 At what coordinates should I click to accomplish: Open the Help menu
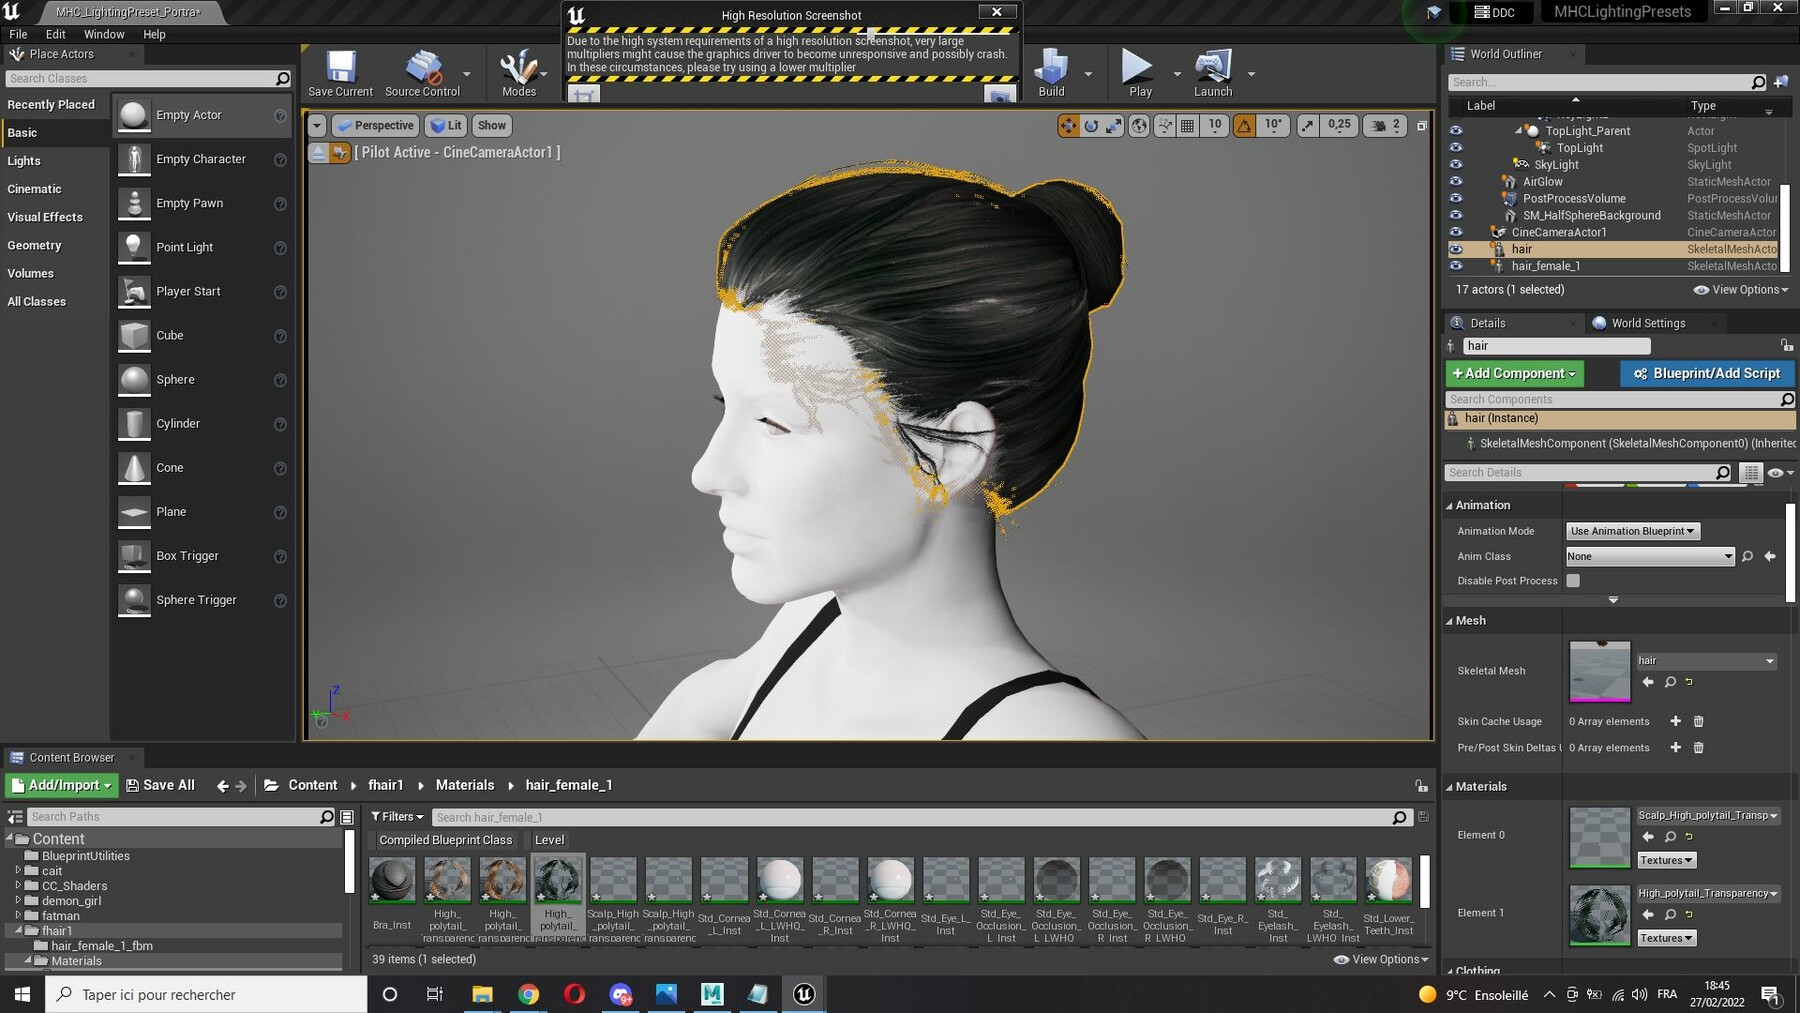click(x=154, y=34)
